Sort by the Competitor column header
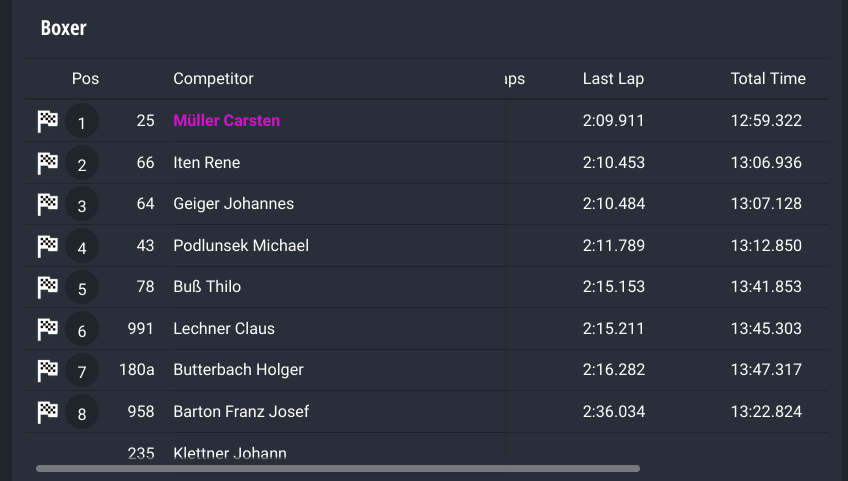 coord(213,79)
